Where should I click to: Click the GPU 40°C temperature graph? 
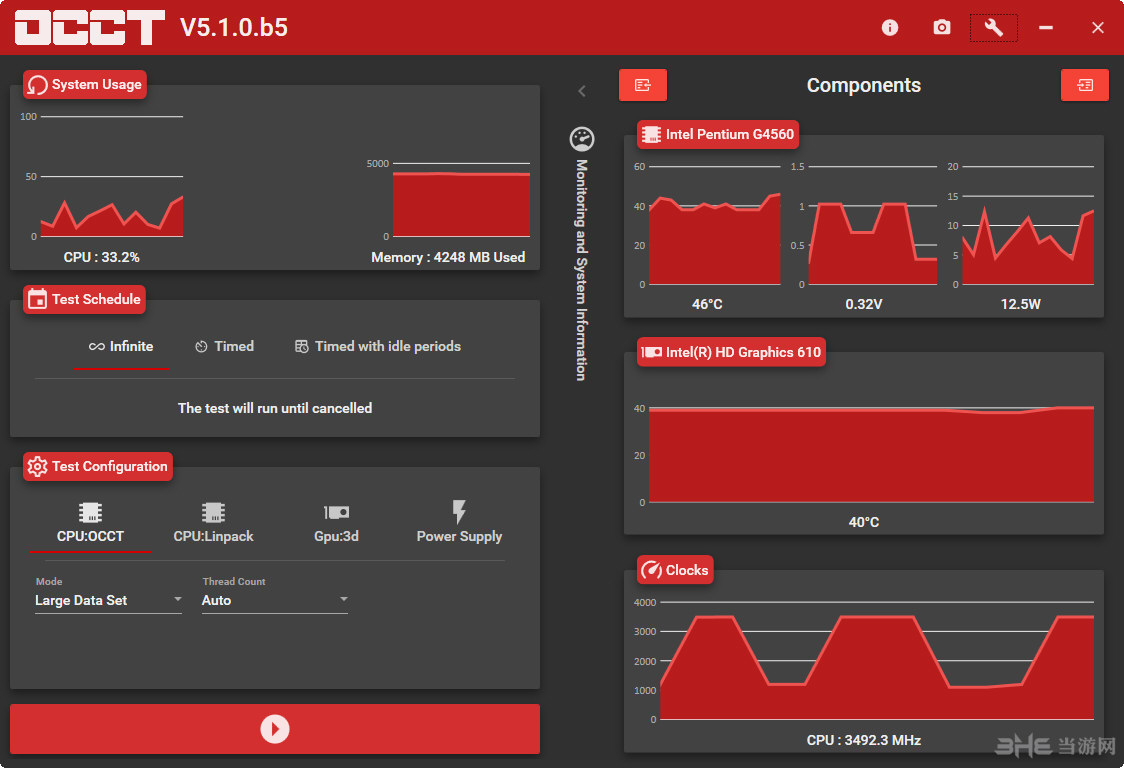[872, 455]
